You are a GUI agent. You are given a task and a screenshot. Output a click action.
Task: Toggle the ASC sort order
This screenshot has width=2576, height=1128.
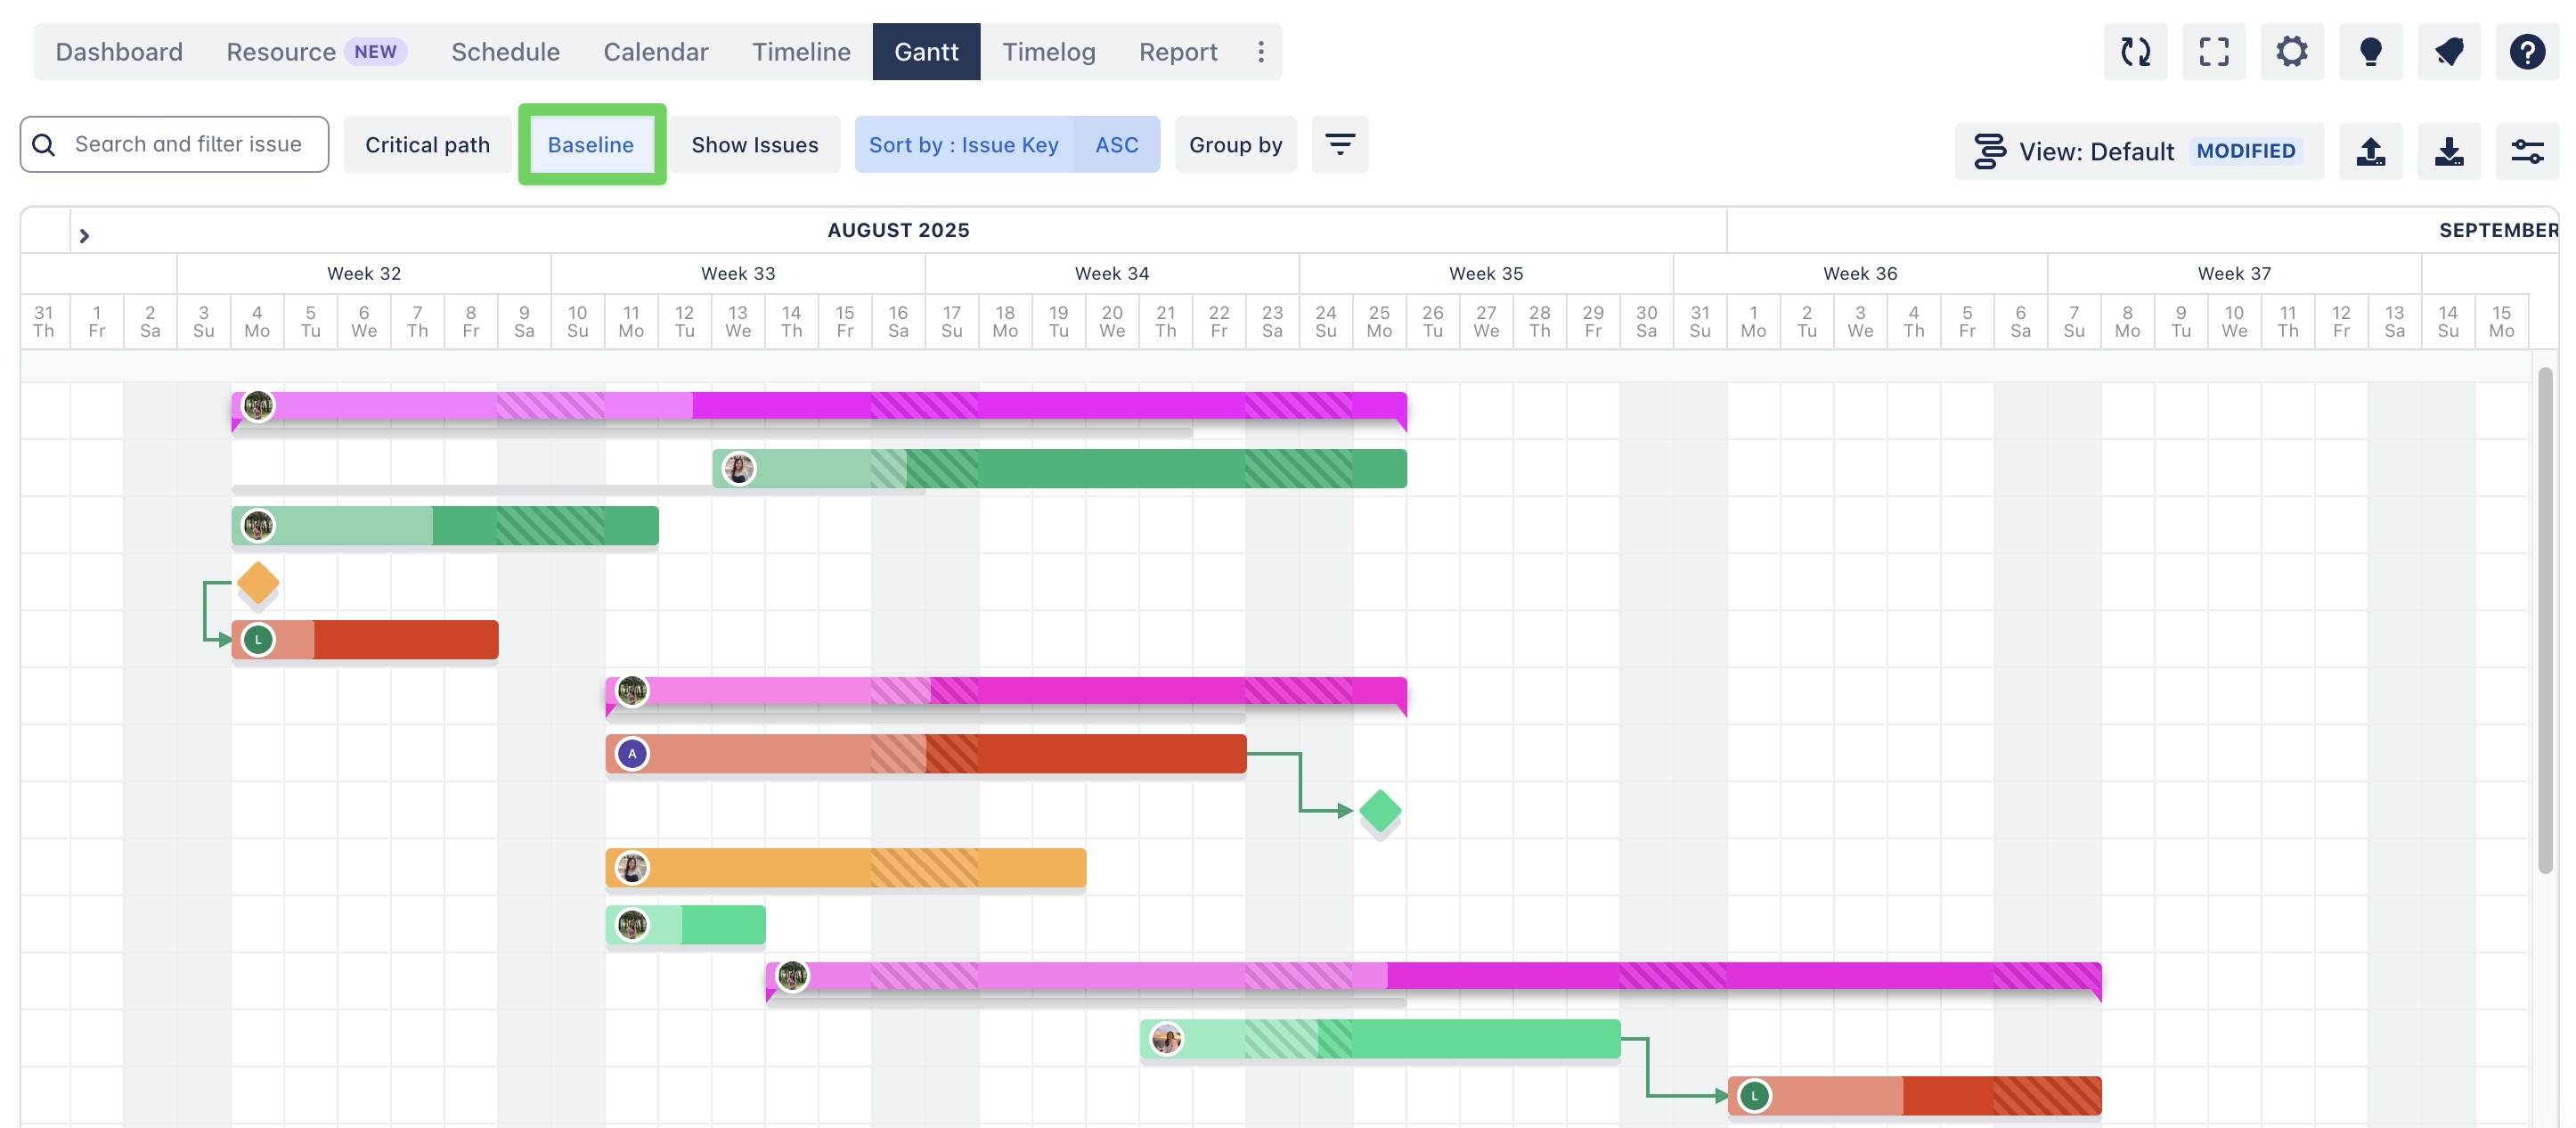(x=1117, y=144)
